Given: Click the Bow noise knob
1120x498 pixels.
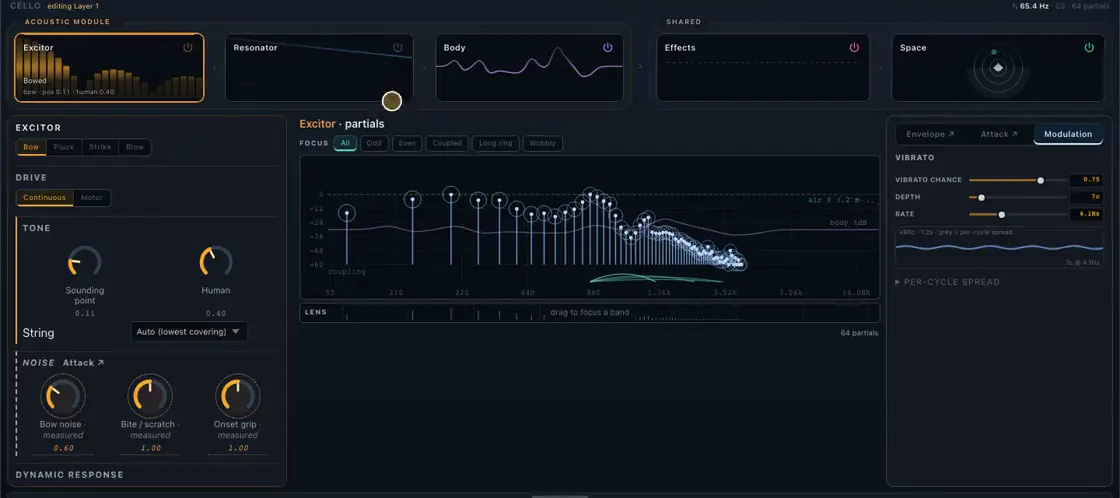Looking at the screenshot, I should click(x=62, y=396).
